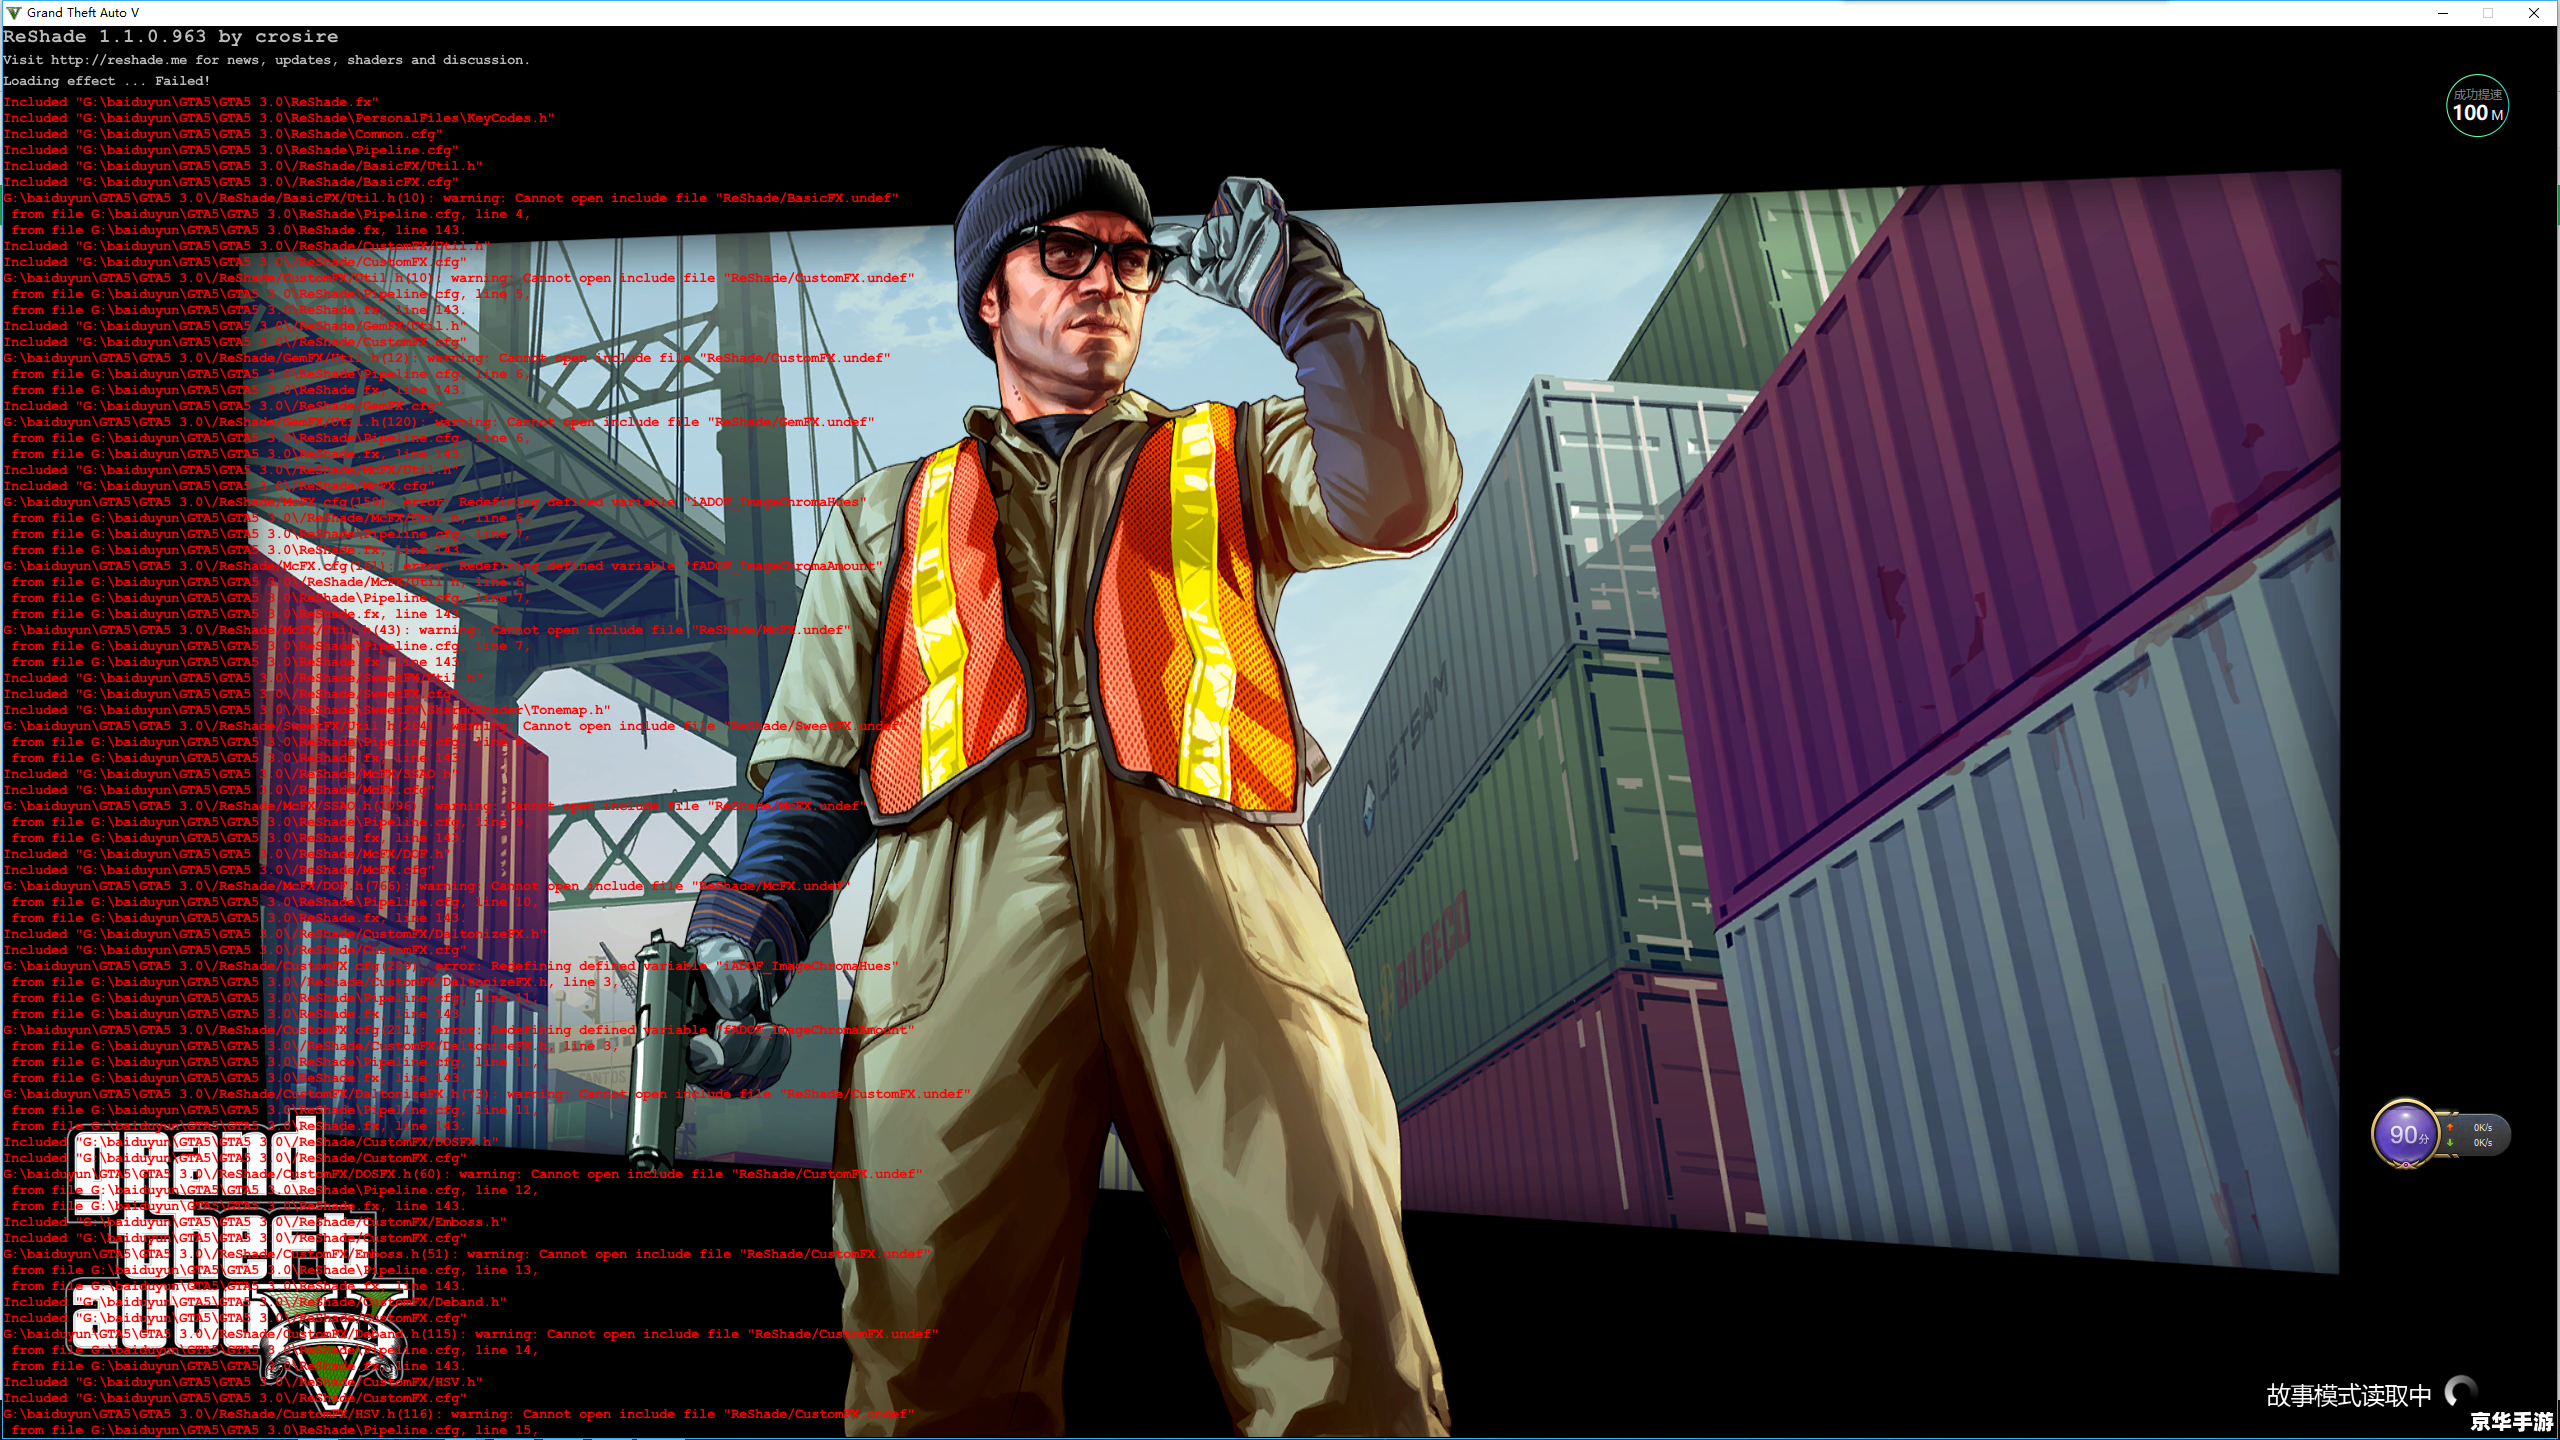
Task: Close the Grand Theft Auto V window
Action: coord(2534,13)
